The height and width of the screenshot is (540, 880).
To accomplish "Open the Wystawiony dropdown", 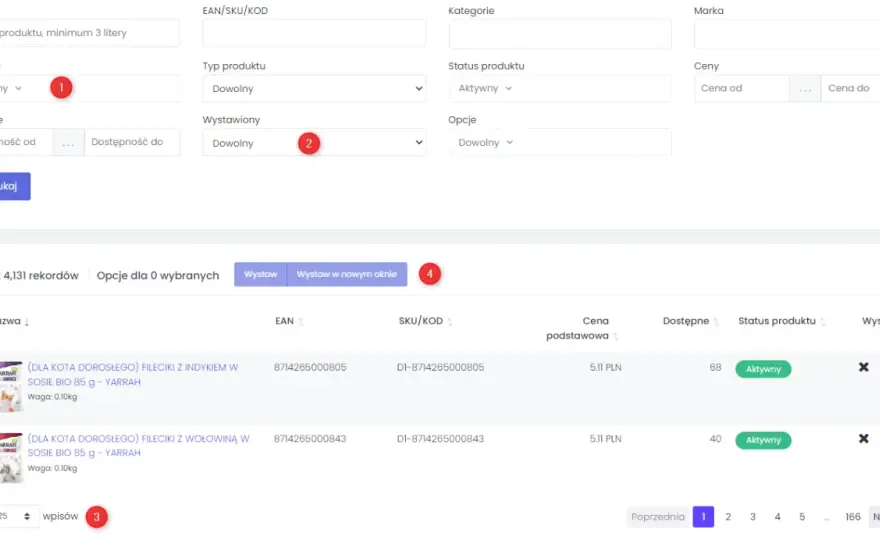I will [x=314, y=143].
